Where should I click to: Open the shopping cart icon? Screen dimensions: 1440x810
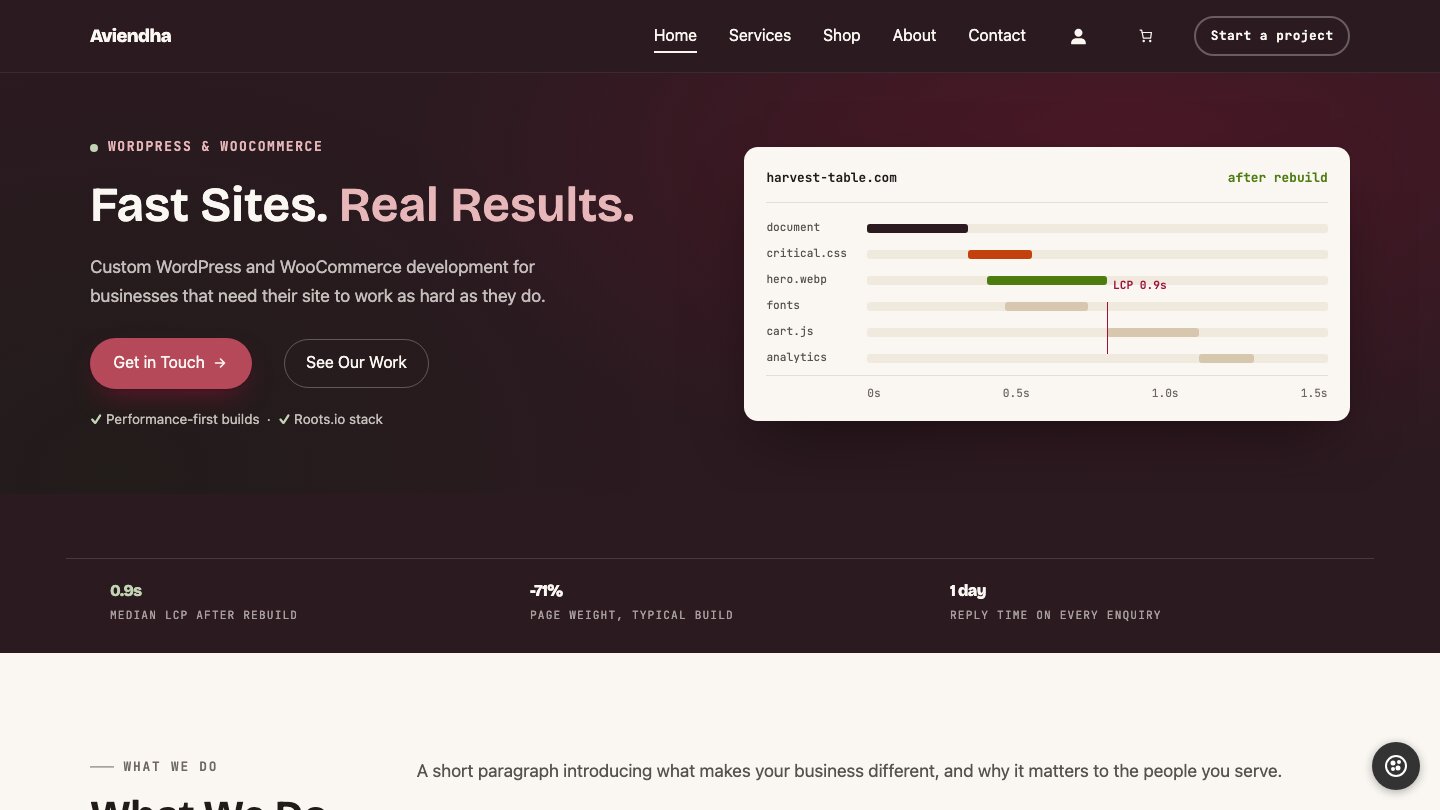coord(1146,36)
